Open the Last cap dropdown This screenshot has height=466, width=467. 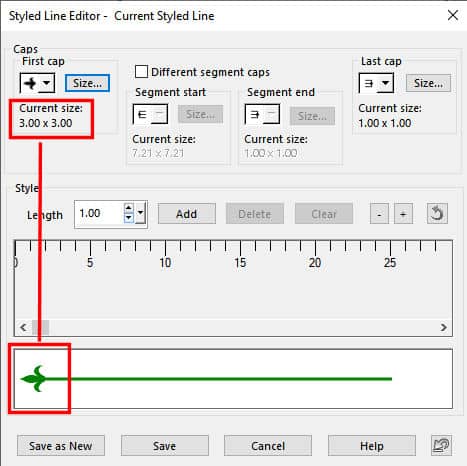(385, 83)
